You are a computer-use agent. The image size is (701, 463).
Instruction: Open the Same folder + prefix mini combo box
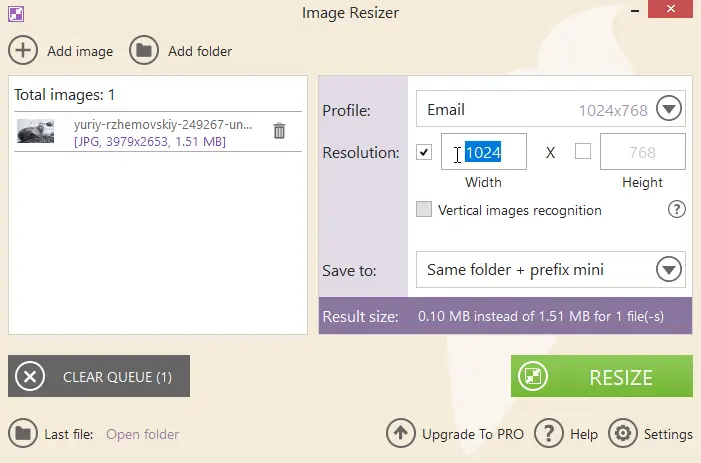[x=550, y=269]
